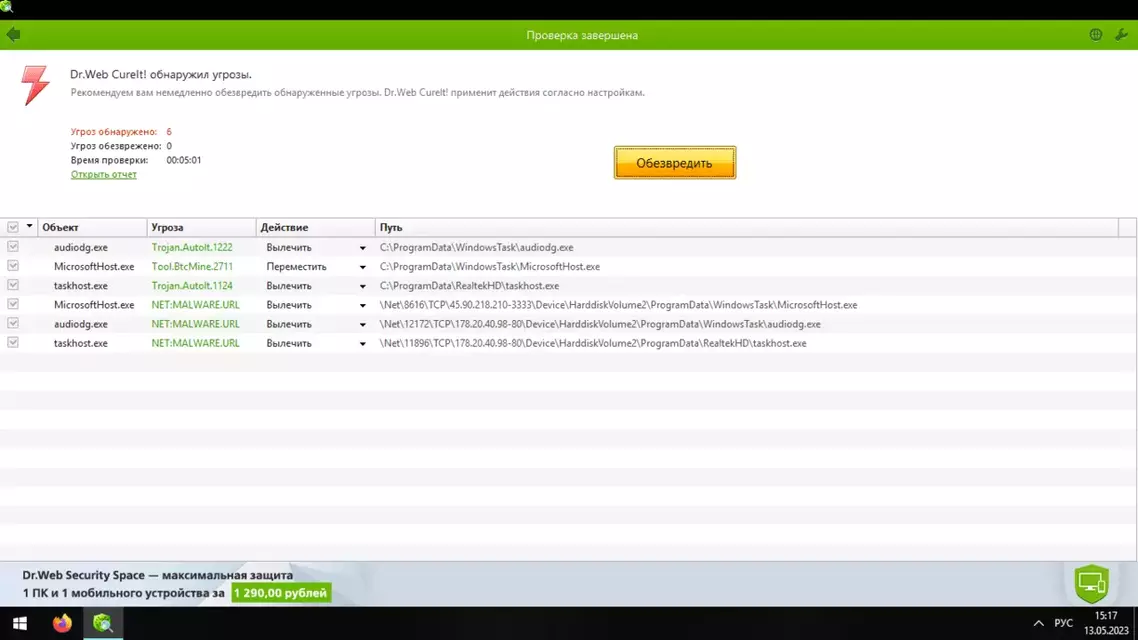Image resolution: width=1138 pixels, height=640 pixels.
Task: Switch to Dr.Web CureIt taskbar icon
Action: pyautogui.click(x=102, y=623)
